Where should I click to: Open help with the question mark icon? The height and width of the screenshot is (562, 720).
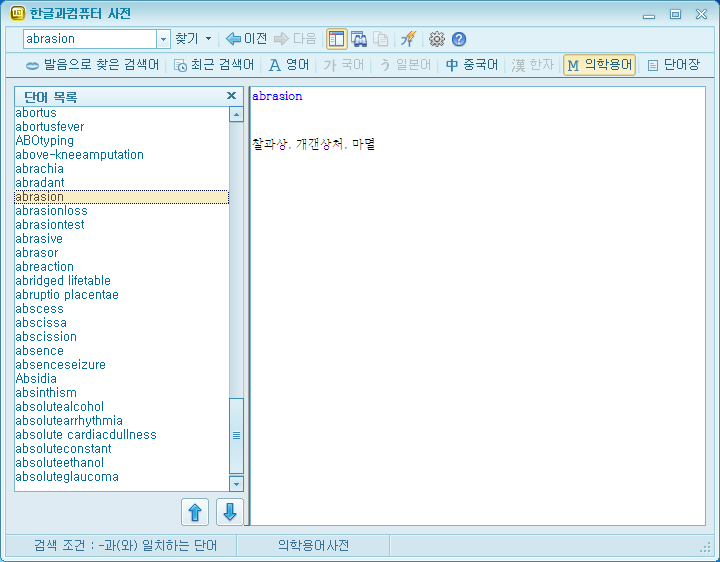click(x=459, y=39)
